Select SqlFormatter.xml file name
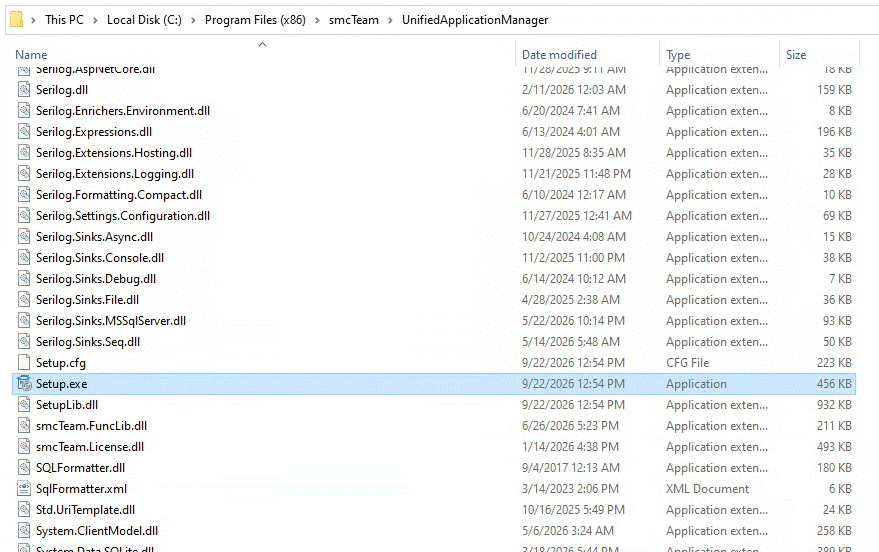The width and height of the screenshot is (879, 552). click(81, 489)
